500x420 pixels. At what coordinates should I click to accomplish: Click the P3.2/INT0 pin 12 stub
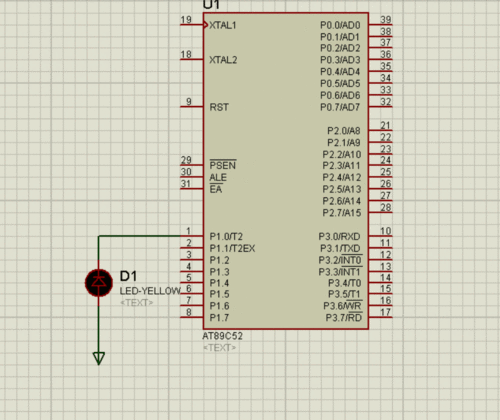pyautogui.click(x=380, y=260)
